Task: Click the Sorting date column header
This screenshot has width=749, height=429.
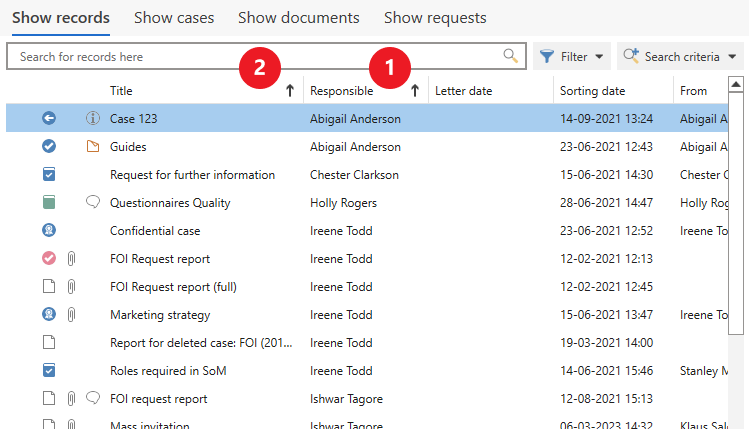Action: coord(592,91)
